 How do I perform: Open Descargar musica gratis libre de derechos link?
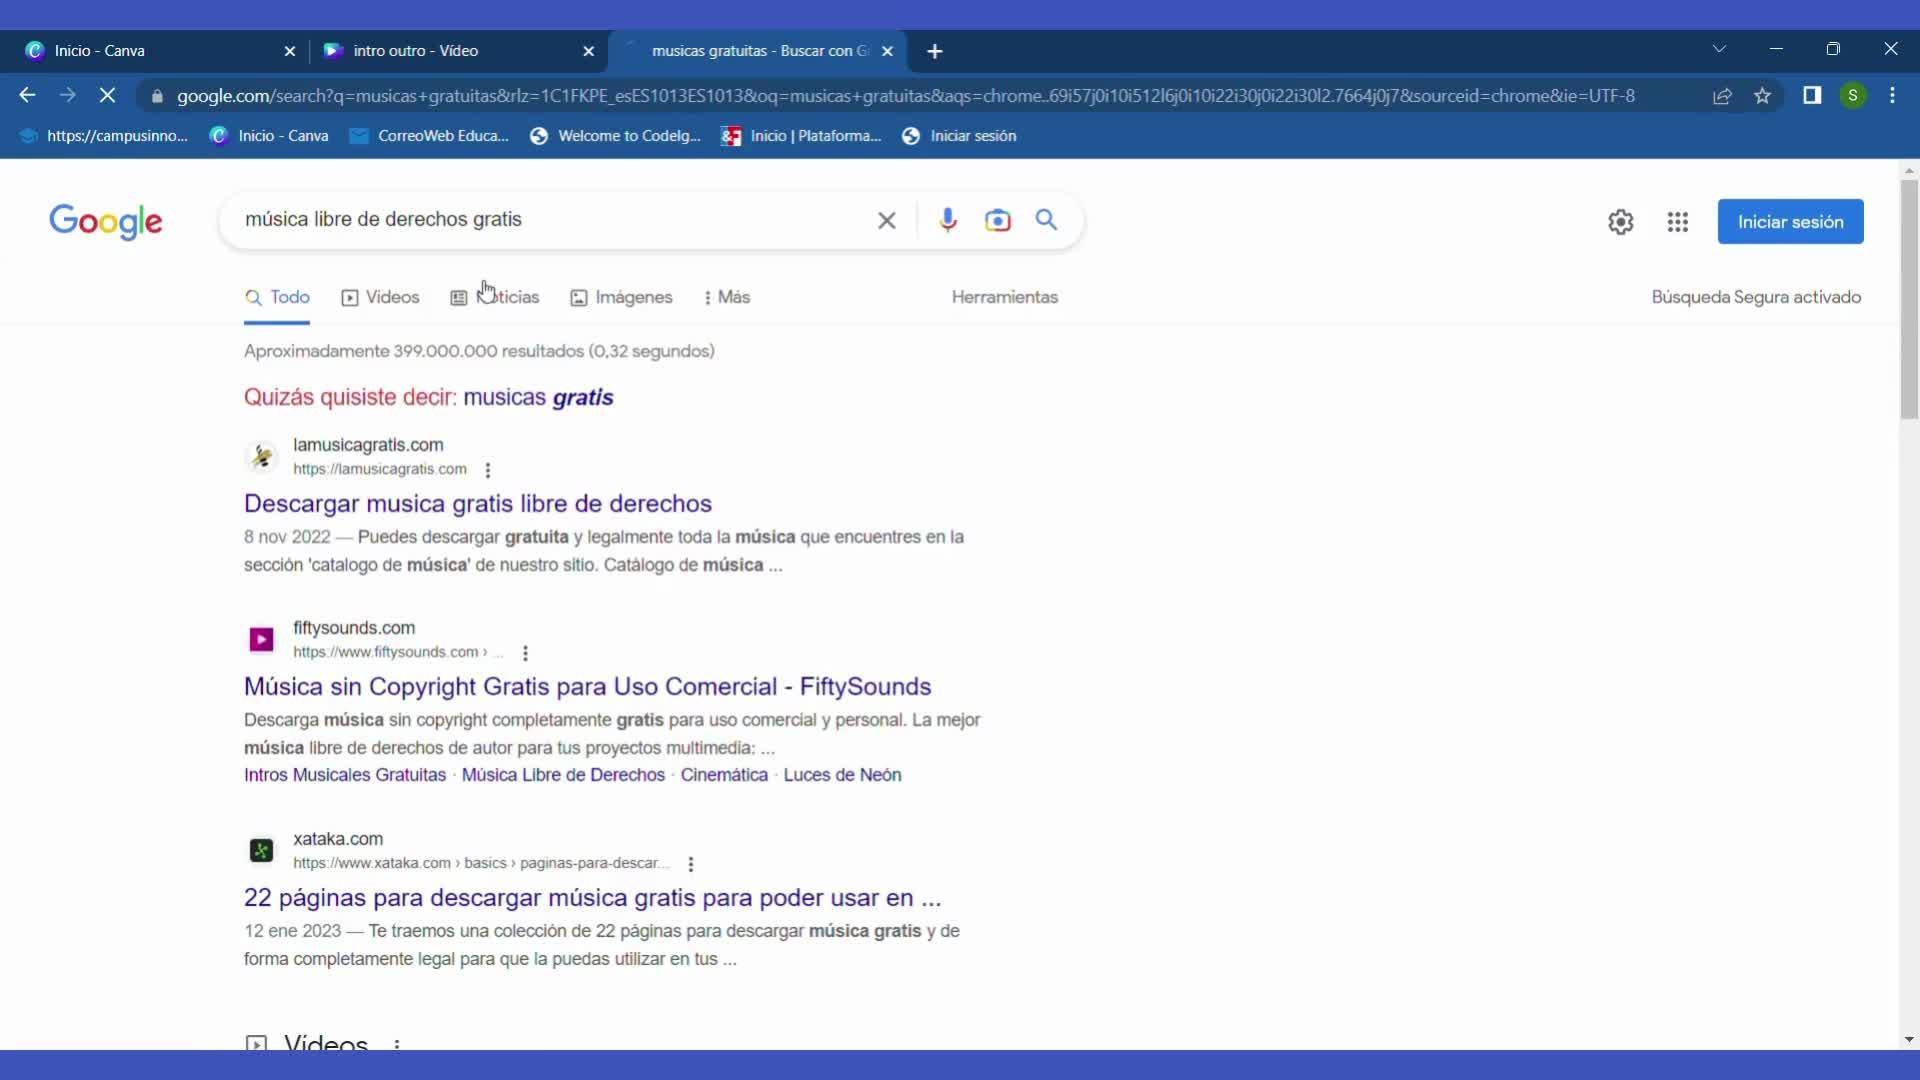click(x=477, y=503)
